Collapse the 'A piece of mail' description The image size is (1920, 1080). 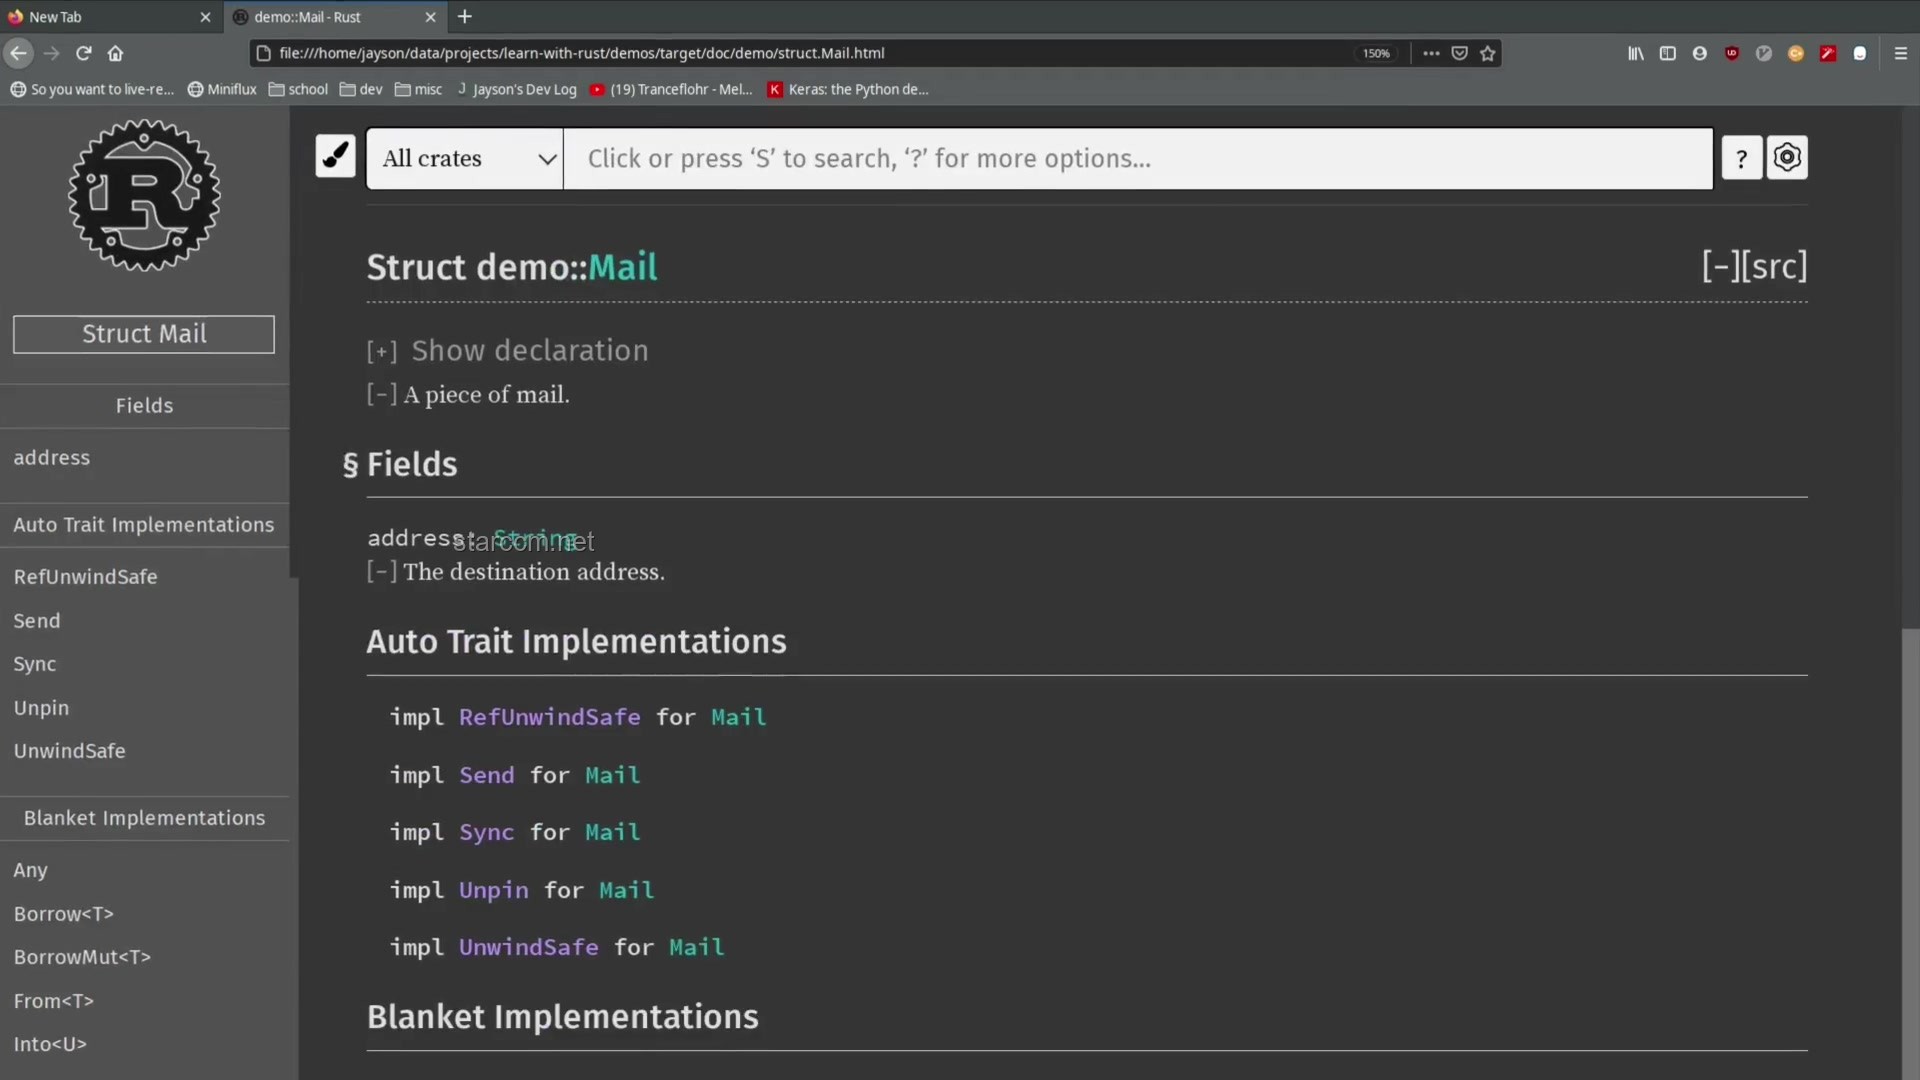point(381,394)
